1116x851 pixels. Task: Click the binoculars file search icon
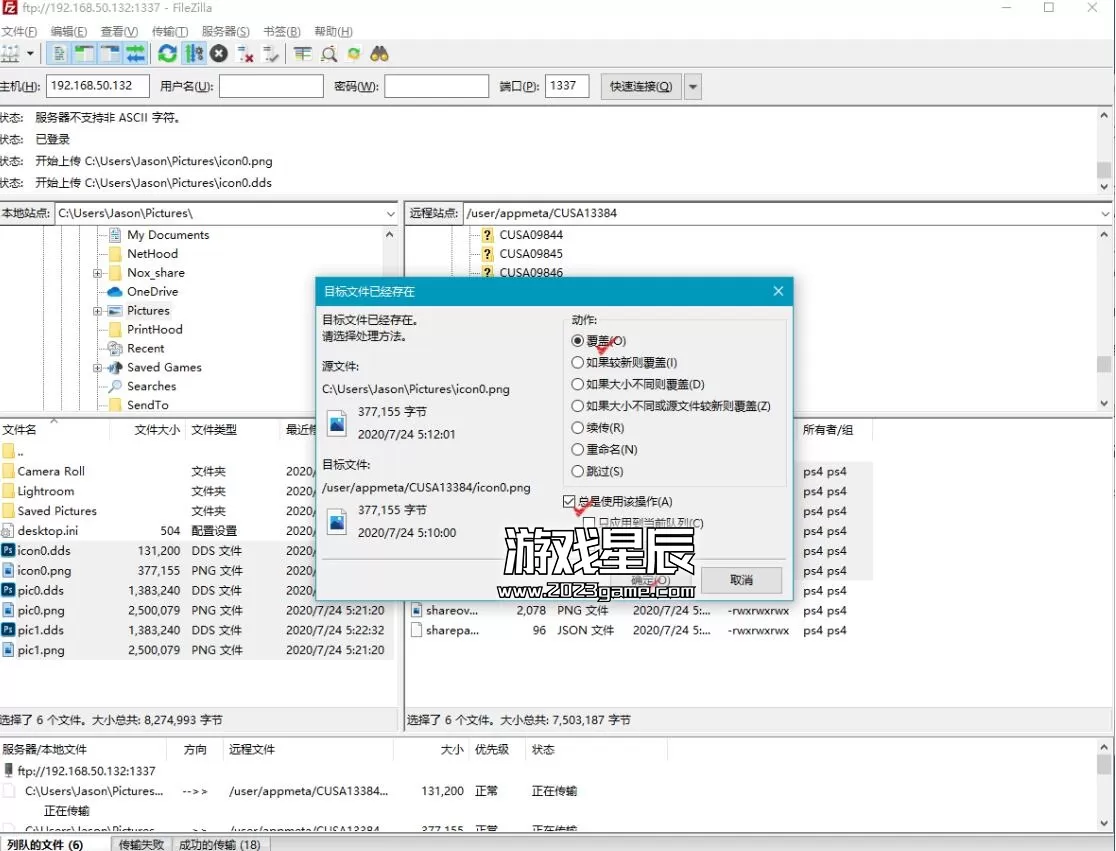380,54
